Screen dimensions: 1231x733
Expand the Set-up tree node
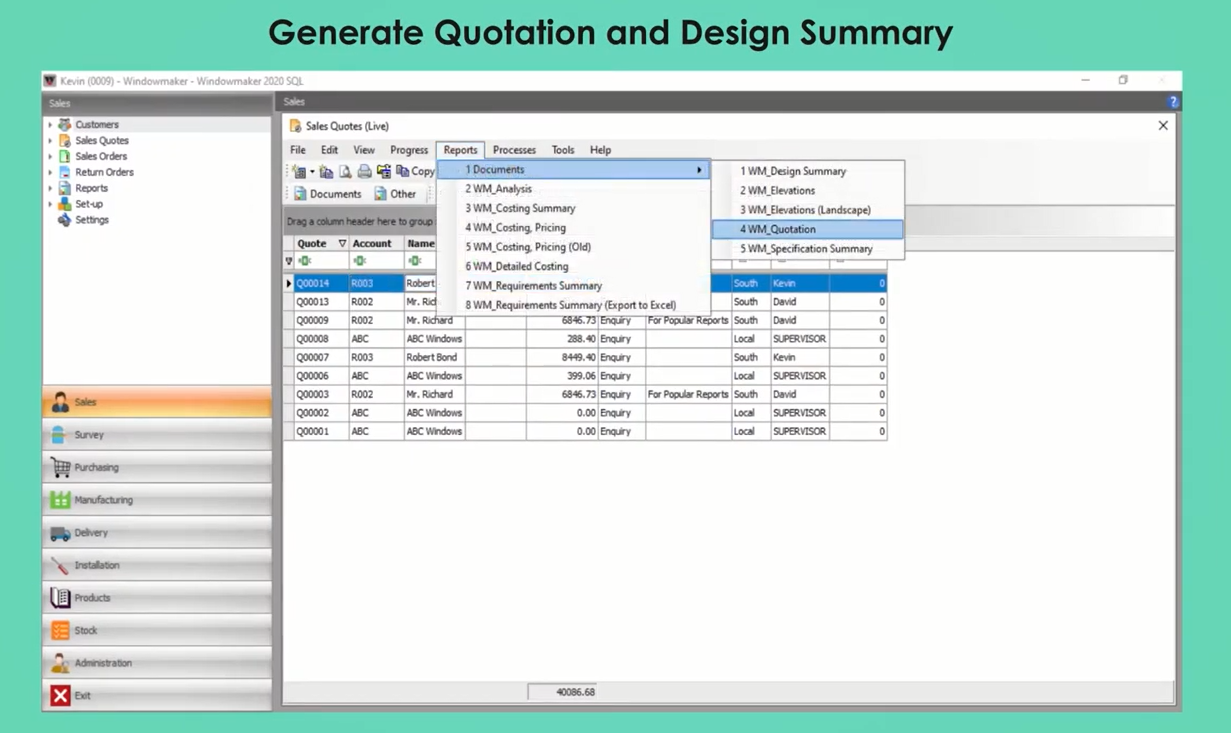[x=50, y=204]
